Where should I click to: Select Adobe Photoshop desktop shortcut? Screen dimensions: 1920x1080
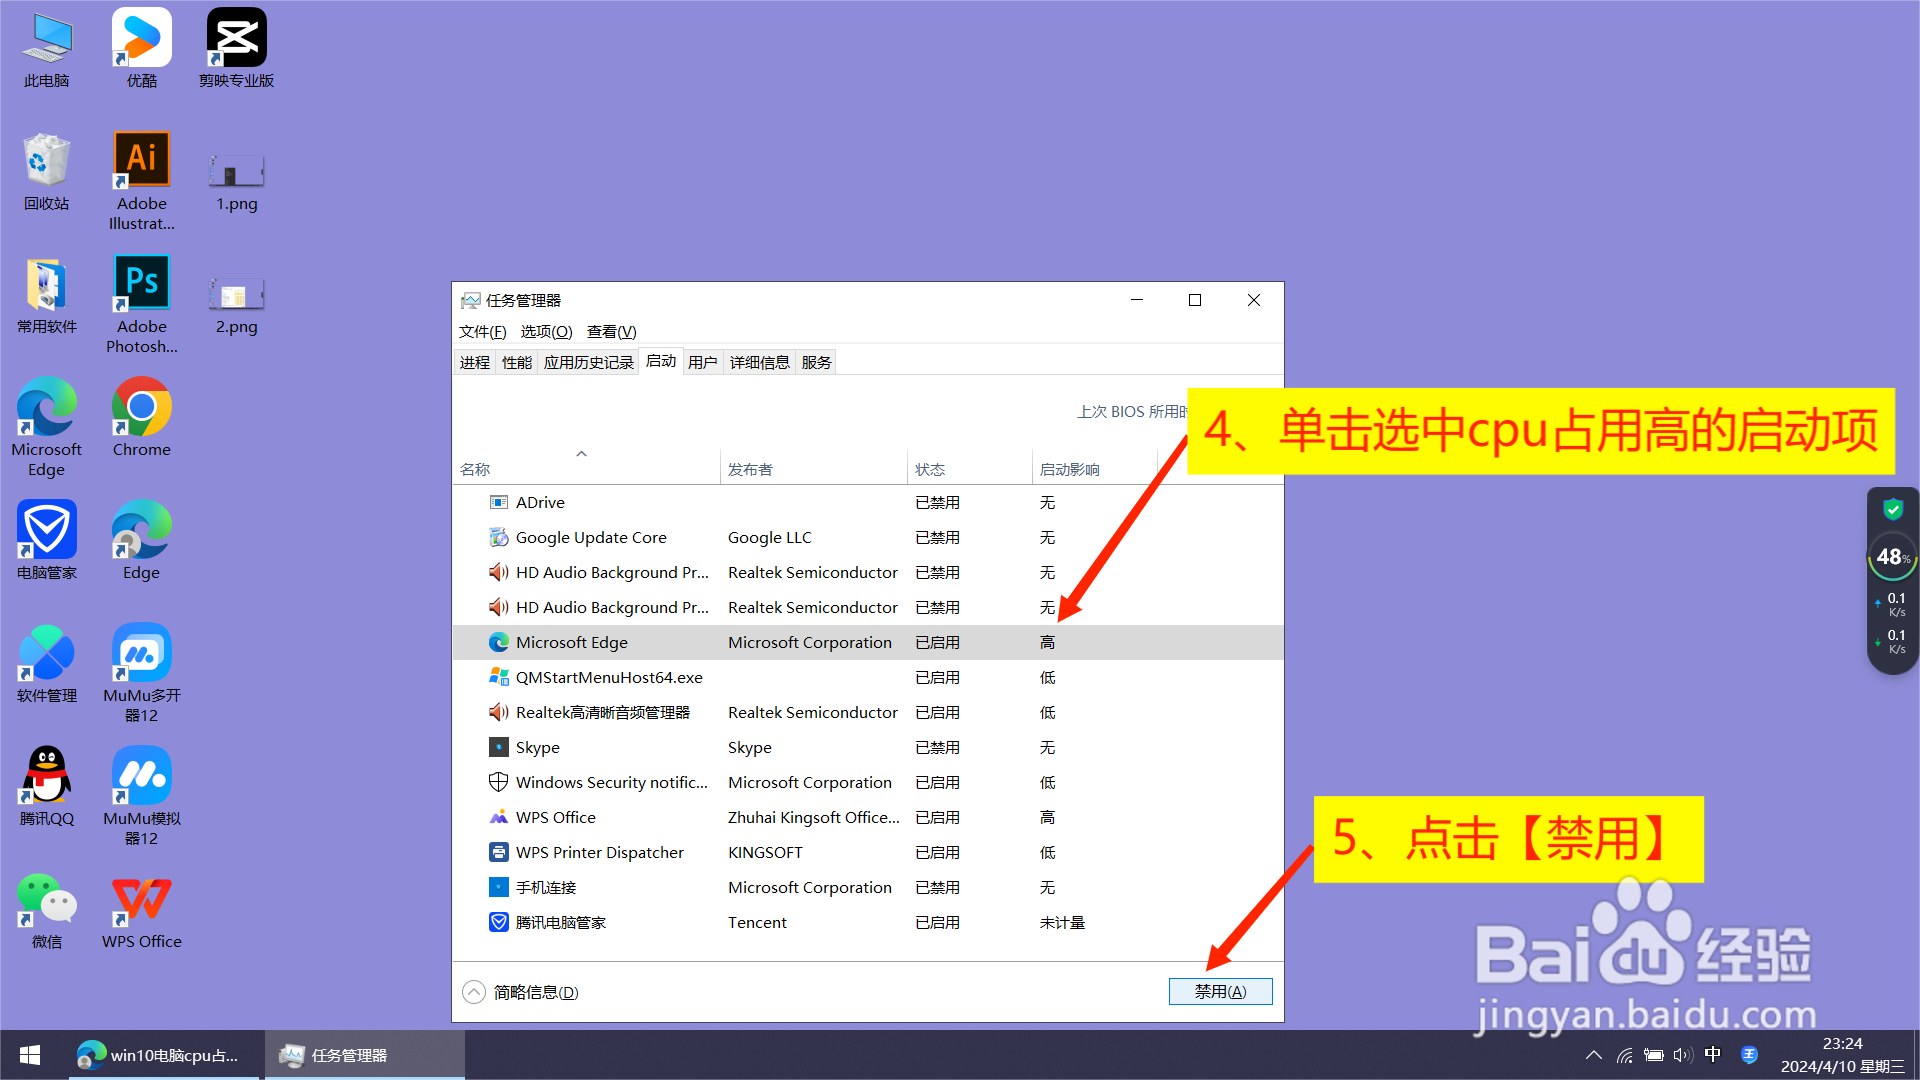tap(141, 305)
